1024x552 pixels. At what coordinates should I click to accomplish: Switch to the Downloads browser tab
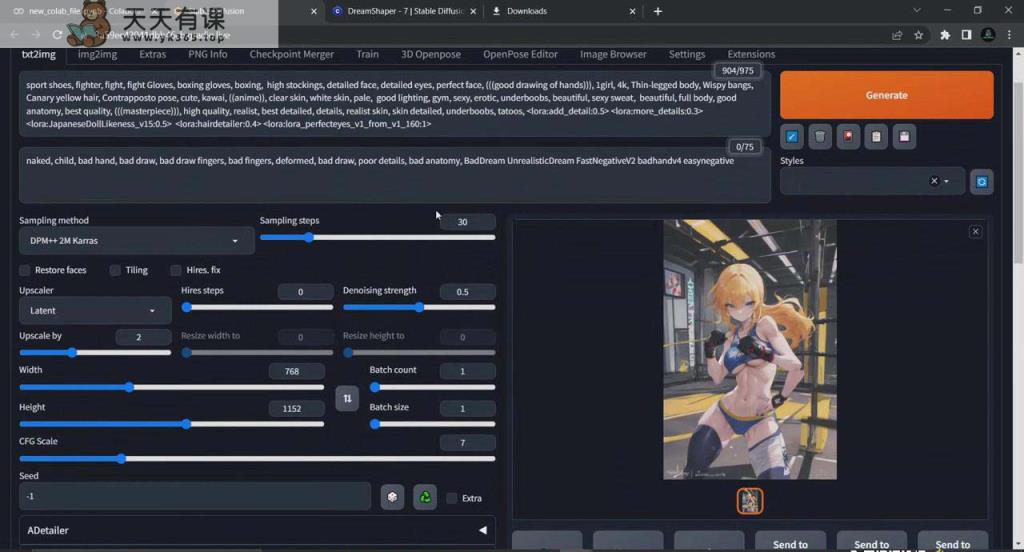(563, 11)
